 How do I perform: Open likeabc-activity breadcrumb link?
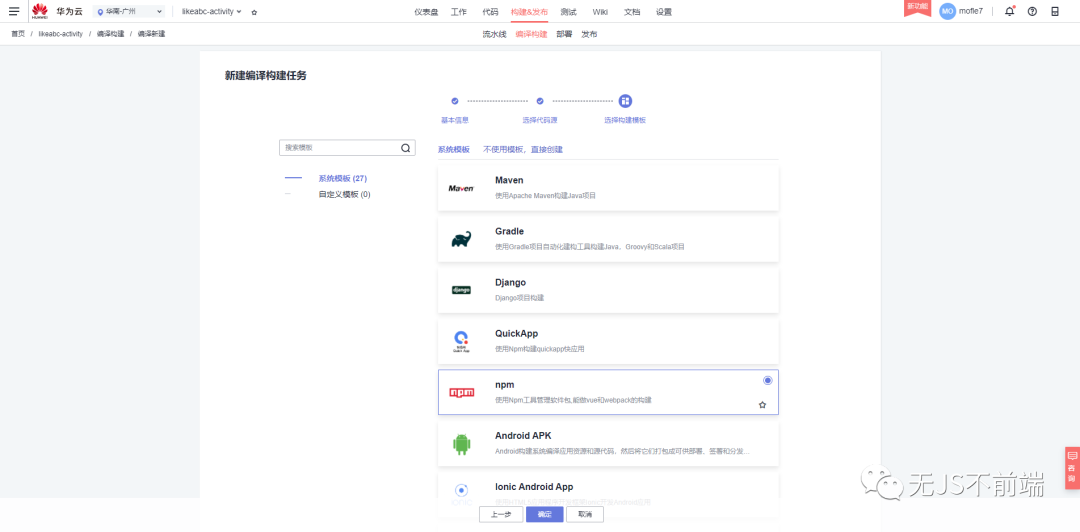pyautogui.click(x=61, y=34)
